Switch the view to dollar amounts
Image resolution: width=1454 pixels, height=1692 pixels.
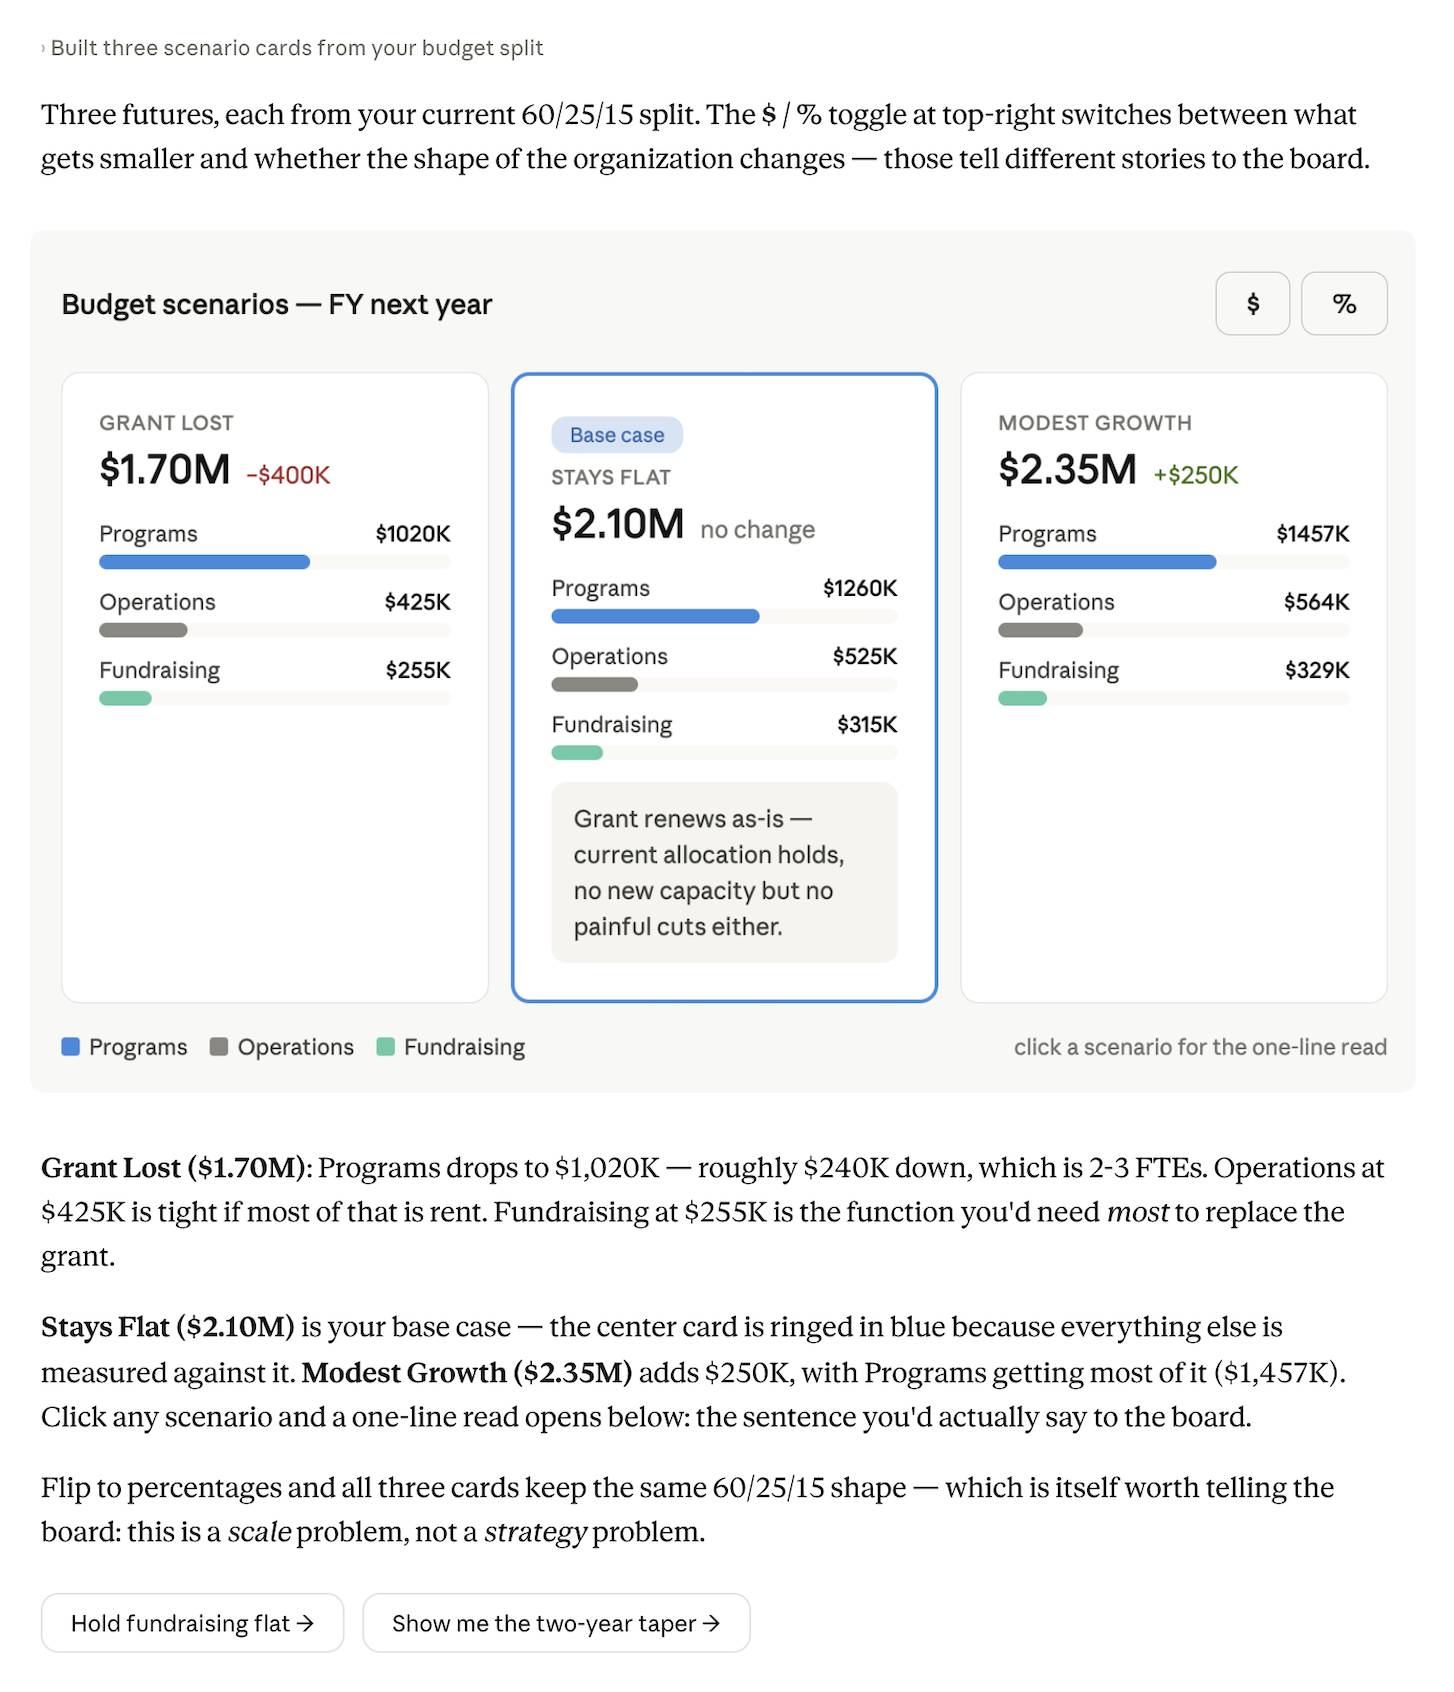click(1252, 304)
